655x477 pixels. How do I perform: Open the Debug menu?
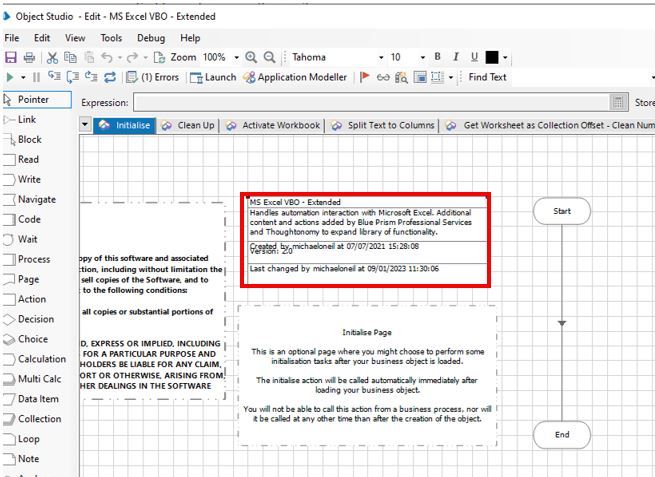[151, 38]
